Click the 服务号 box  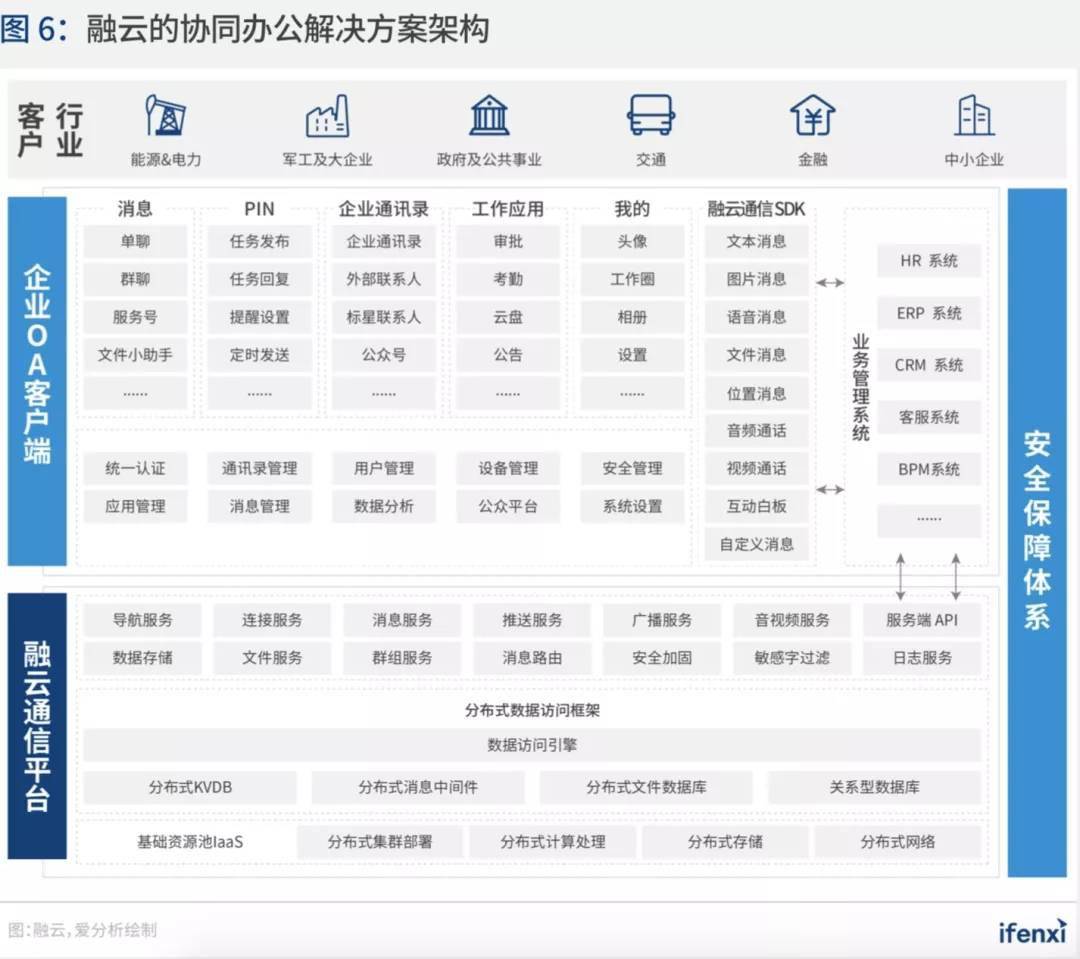[135, 317]
